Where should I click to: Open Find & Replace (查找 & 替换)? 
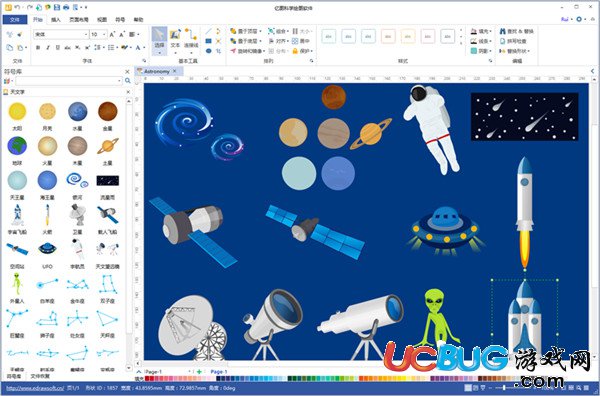[x=516, y=31]
